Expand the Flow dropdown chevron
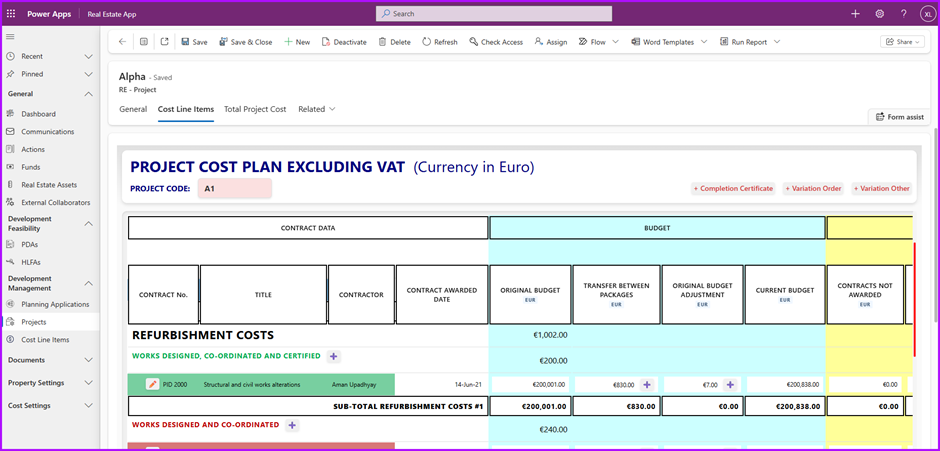Viewport: 940px width, 451px height. (x=616, y=42)
